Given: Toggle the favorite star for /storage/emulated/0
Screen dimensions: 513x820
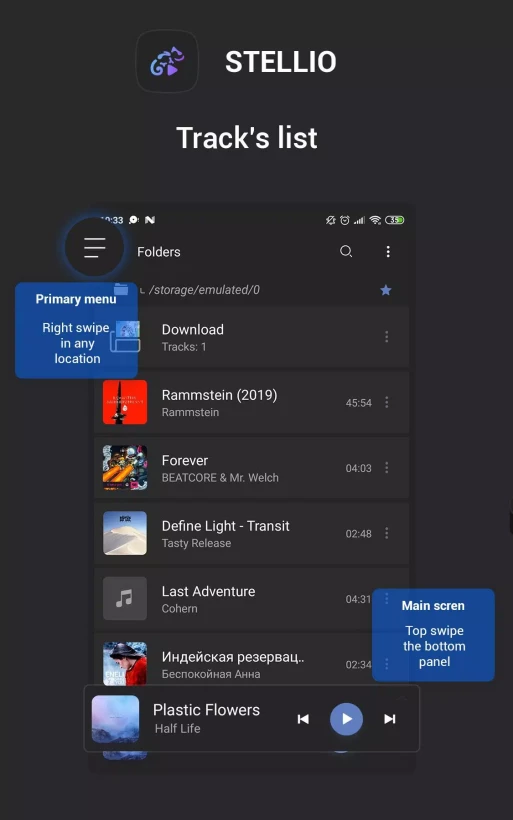Looking at the screenshot, I should [386, 290].
